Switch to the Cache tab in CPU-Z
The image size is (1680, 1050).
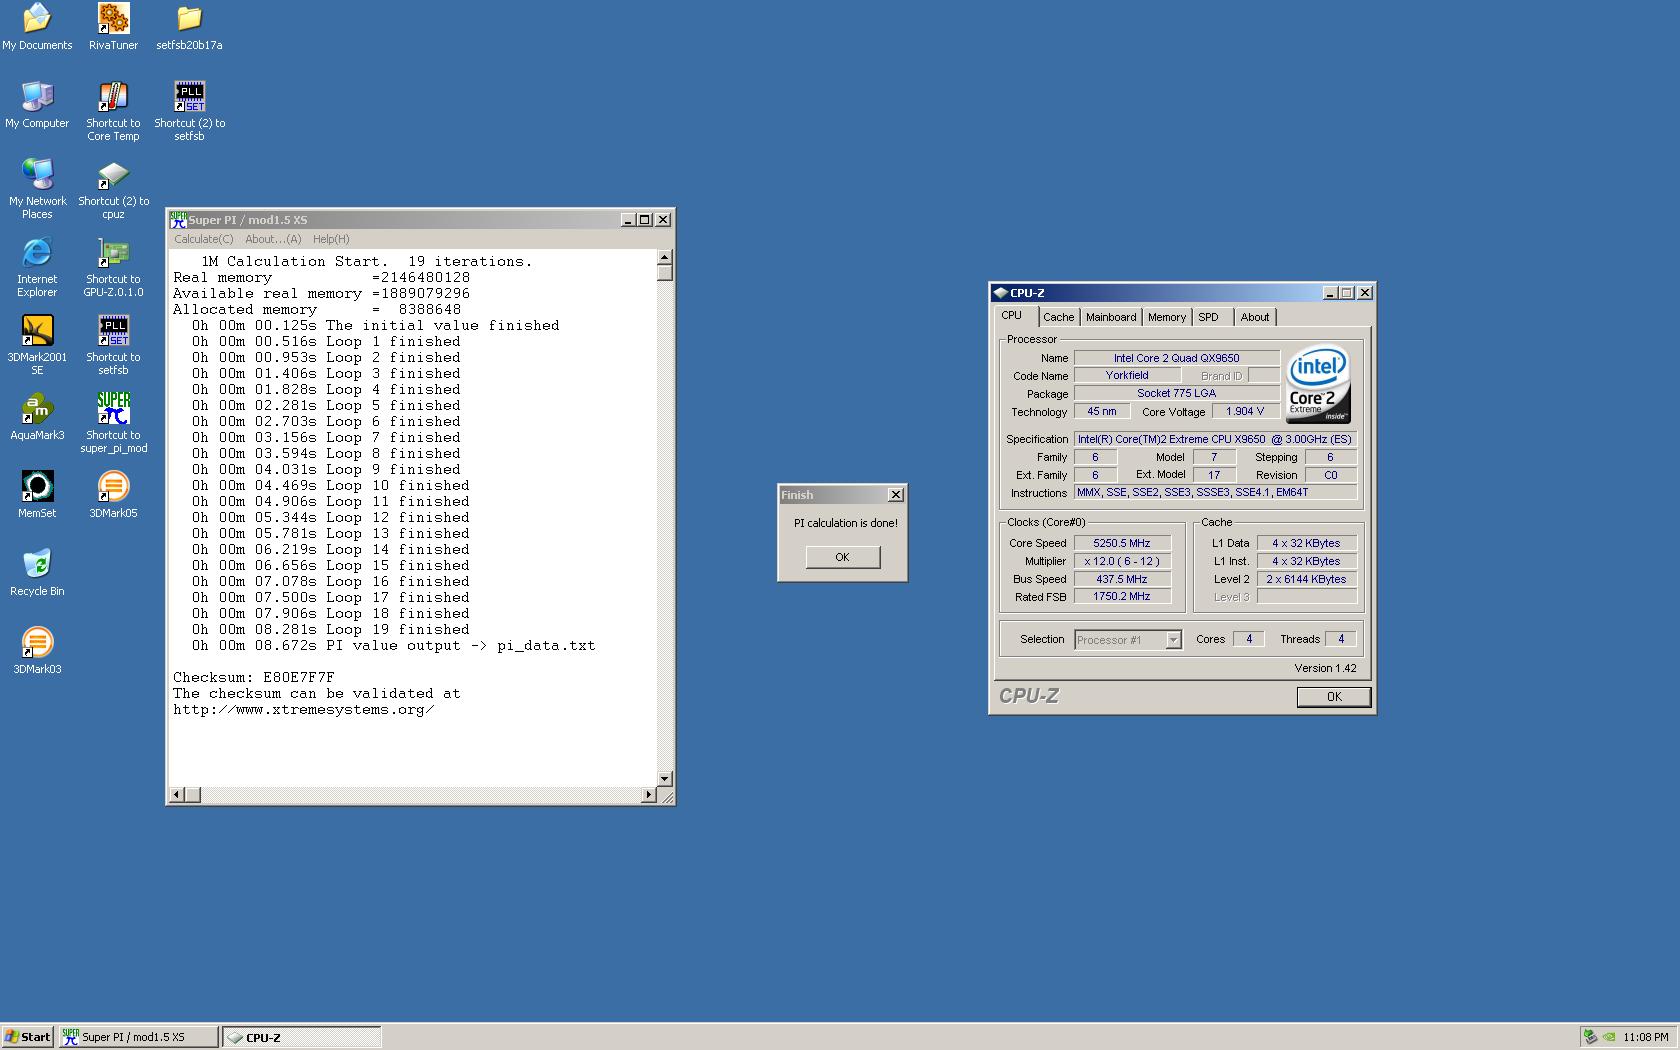pos(1058,317)
